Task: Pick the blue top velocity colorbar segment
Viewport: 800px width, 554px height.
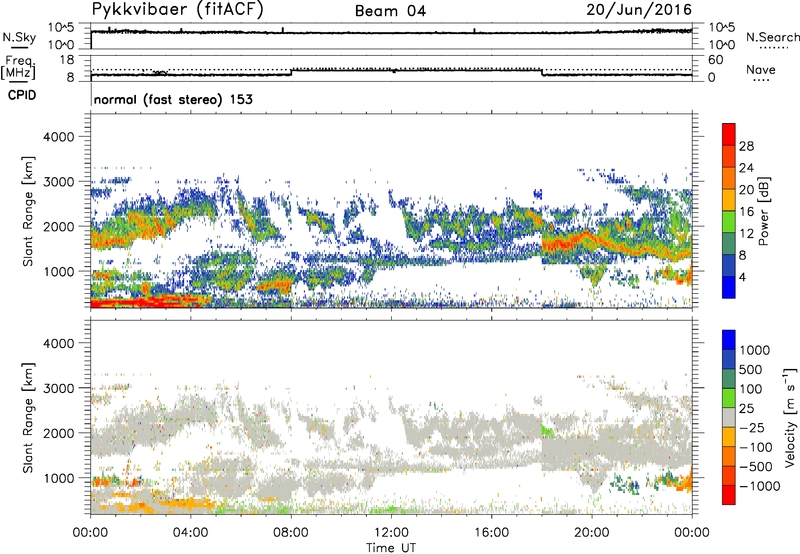Action: tap(729, 339)
